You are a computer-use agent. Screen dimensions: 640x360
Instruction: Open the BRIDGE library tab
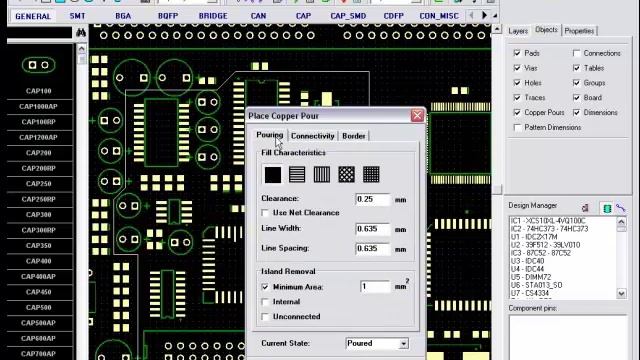click(213, 16)
